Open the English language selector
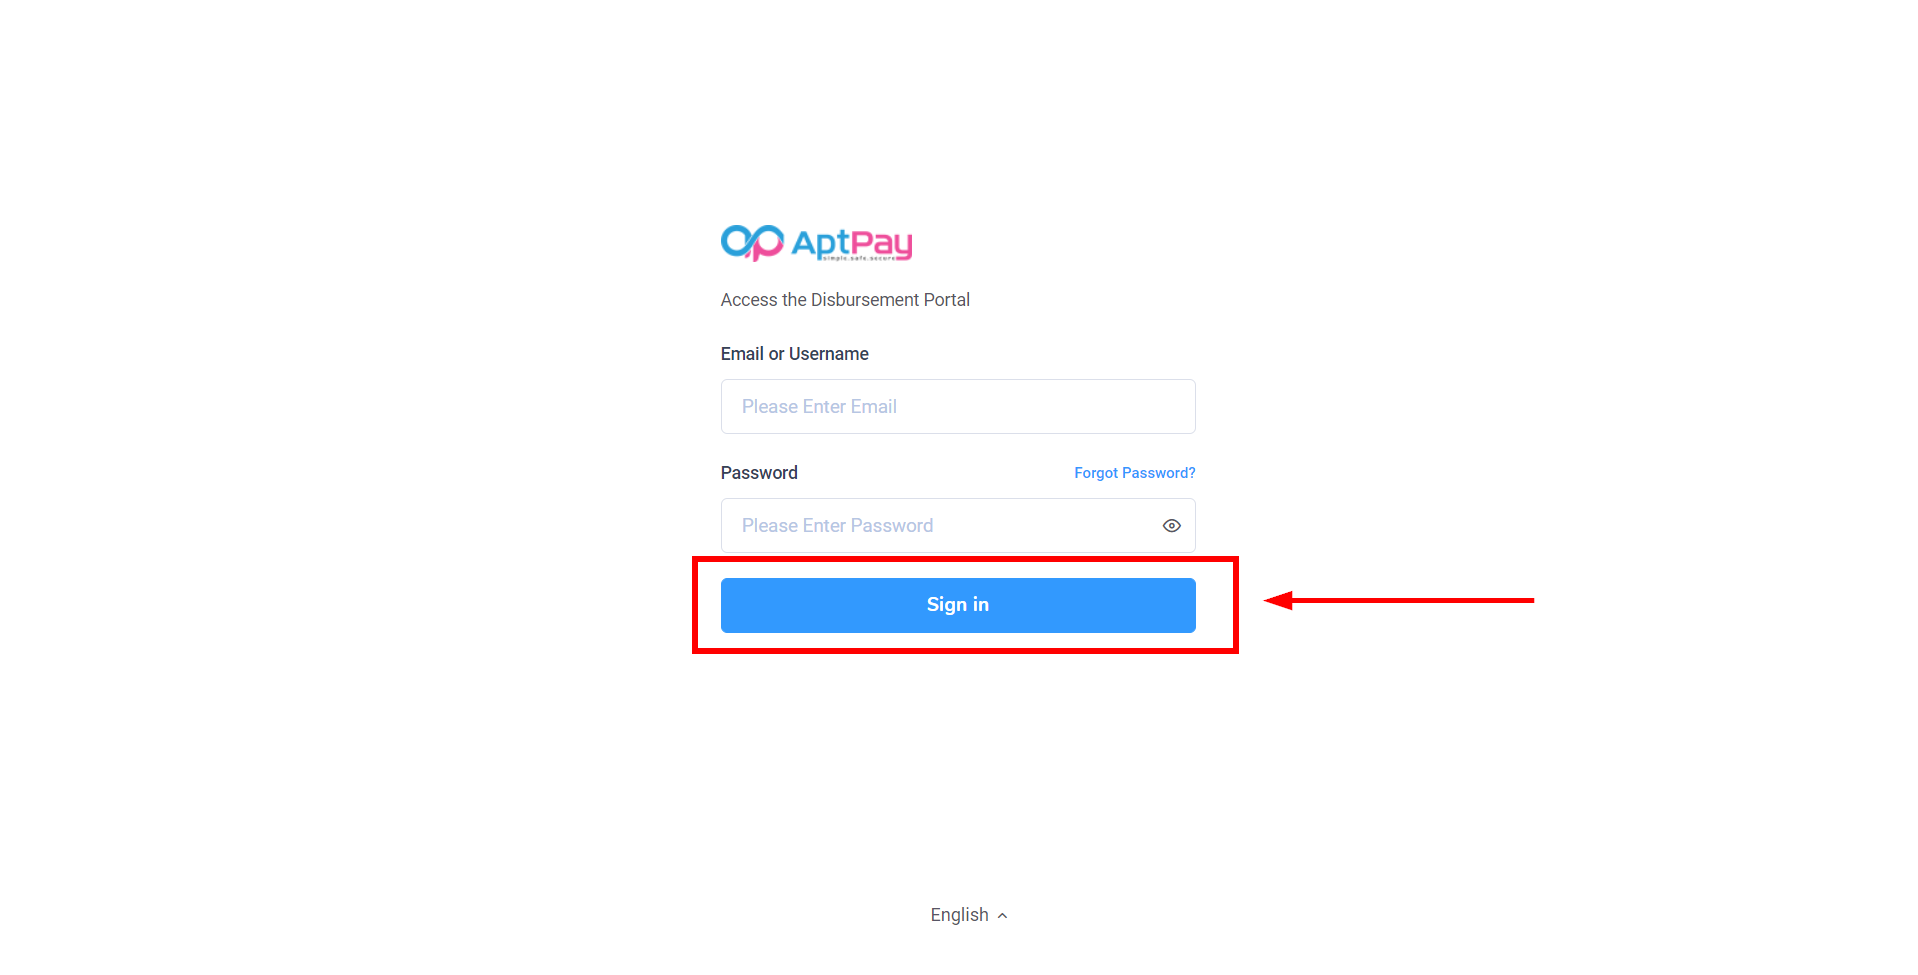Image resolution: width=1918 pixels, height=975 pixels. pos(960,915)
